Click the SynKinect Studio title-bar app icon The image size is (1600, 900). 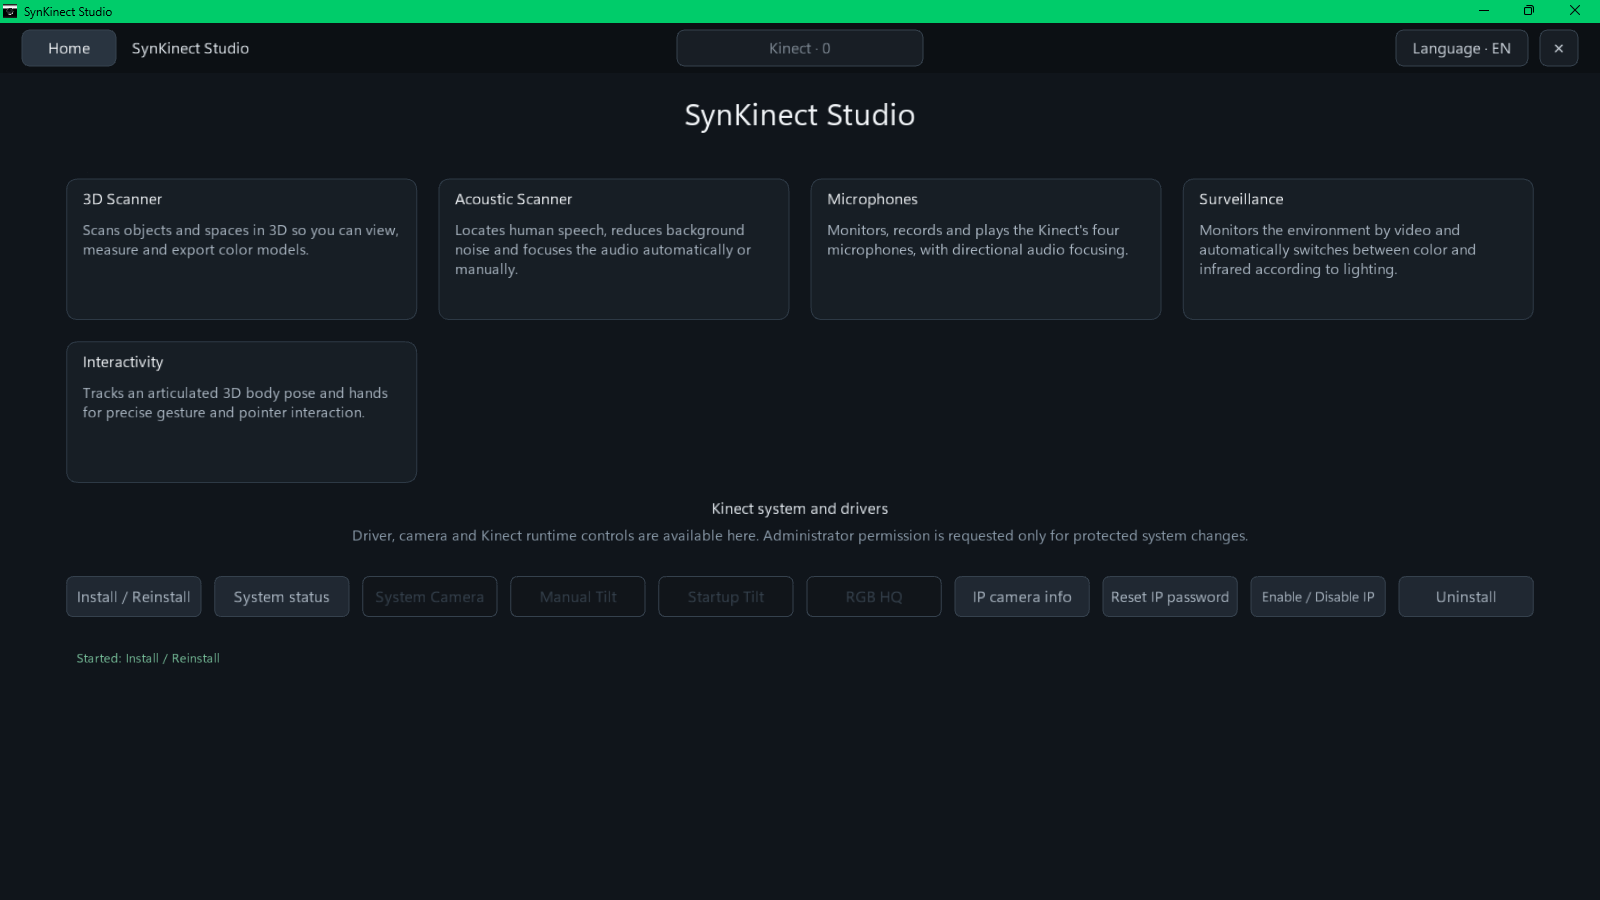10,11
